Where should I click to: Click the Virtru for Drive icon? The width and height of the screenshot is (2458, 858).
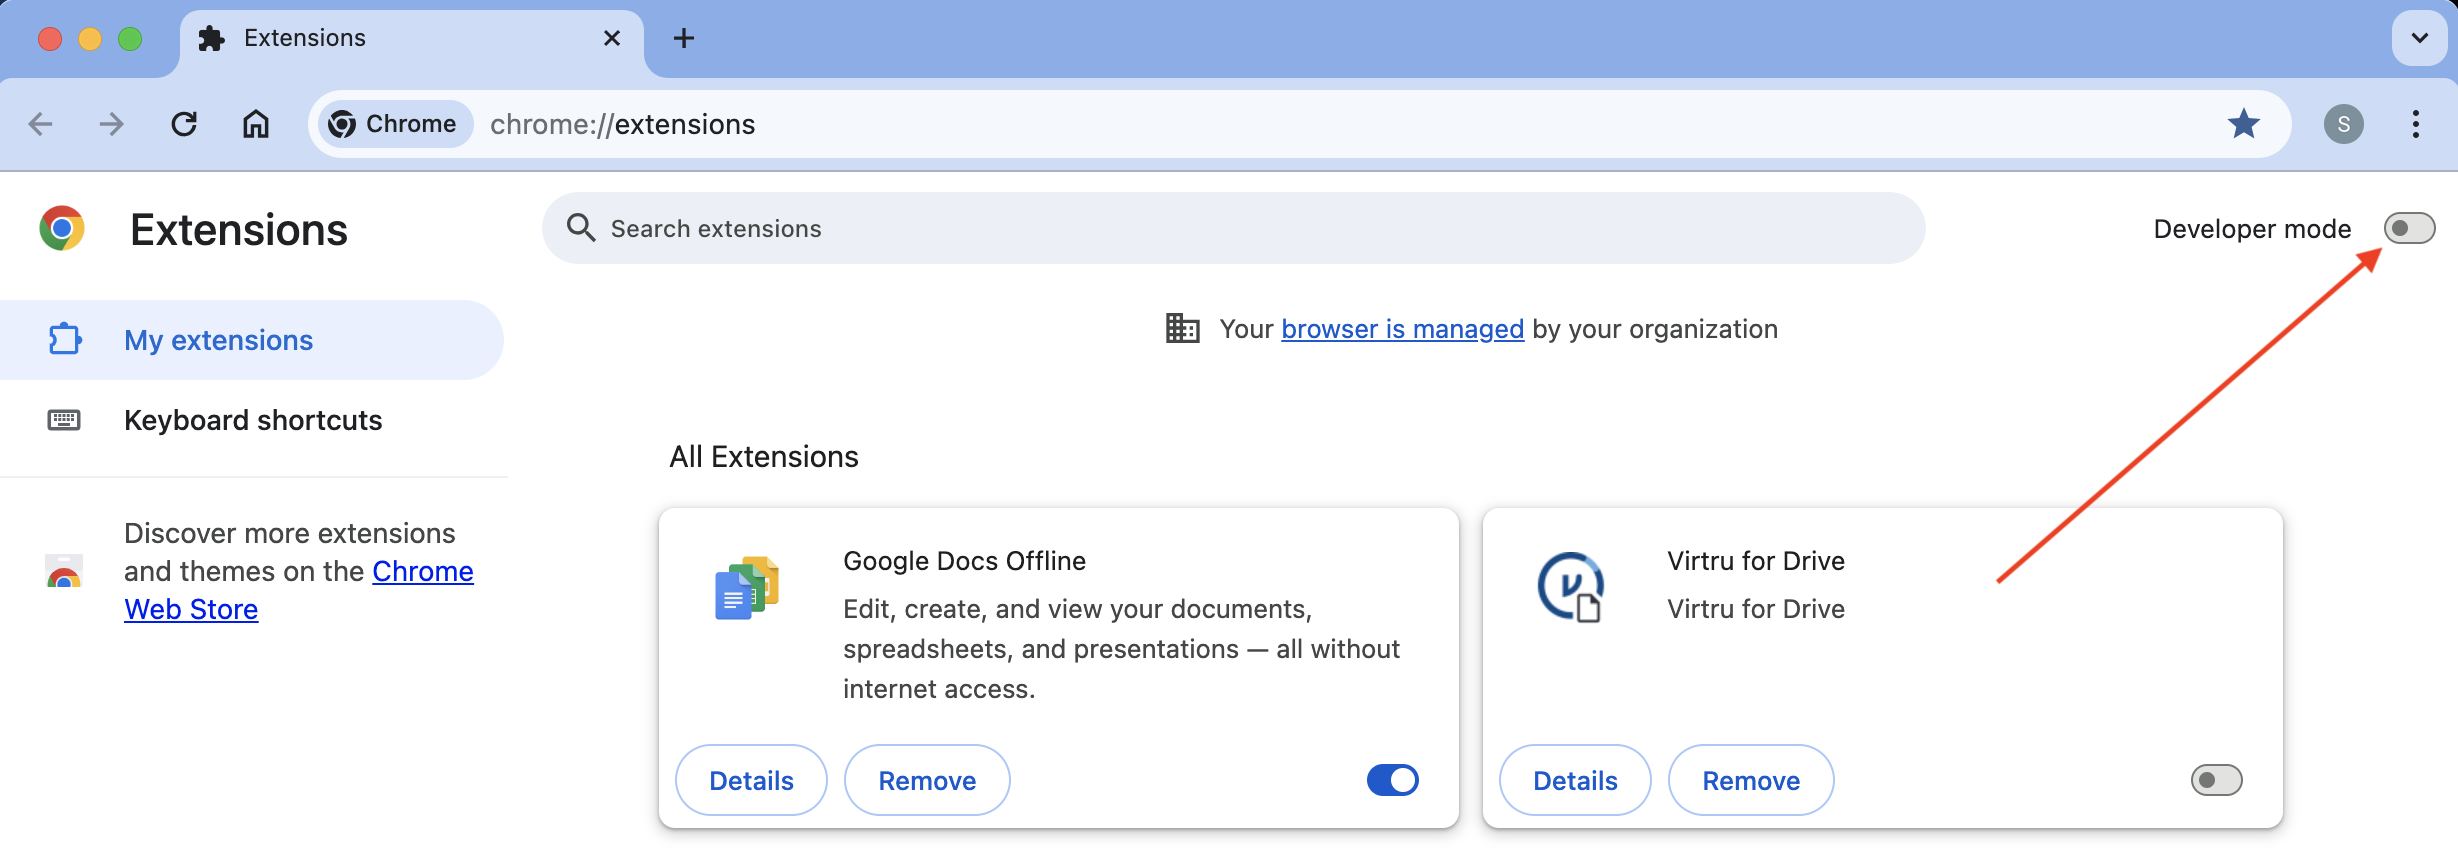tap(1571, 588)
